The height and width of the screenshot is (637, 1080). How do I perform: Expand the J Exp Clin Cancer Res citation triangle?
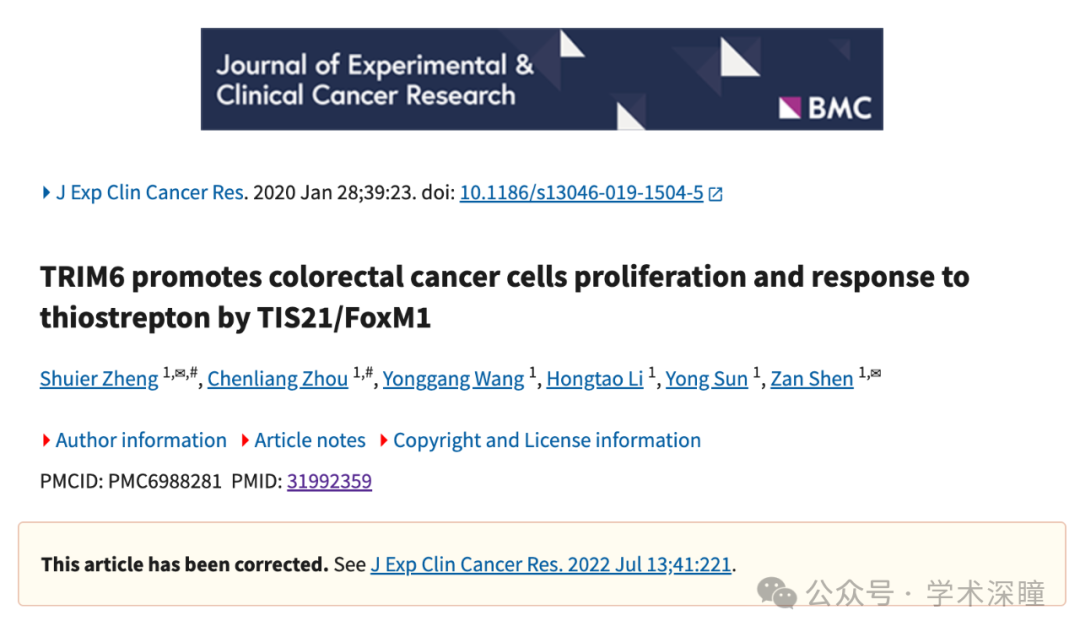coord(46,193)
